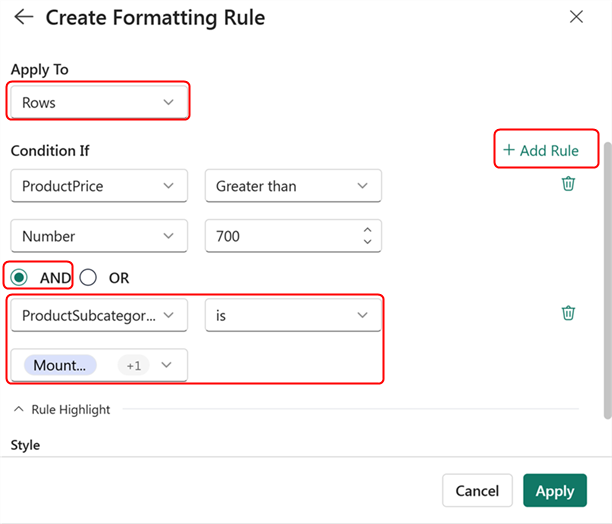612x524 pixels.
Task: Open the Greater than operator dropdown
Action: click(x=293, y=186)
